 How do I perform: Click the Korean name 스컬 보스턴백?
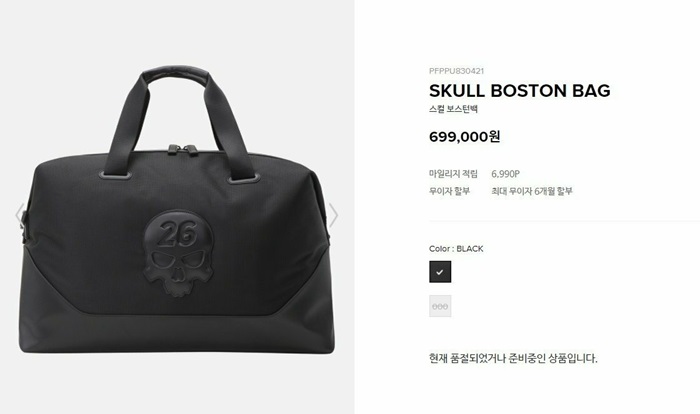453,109
